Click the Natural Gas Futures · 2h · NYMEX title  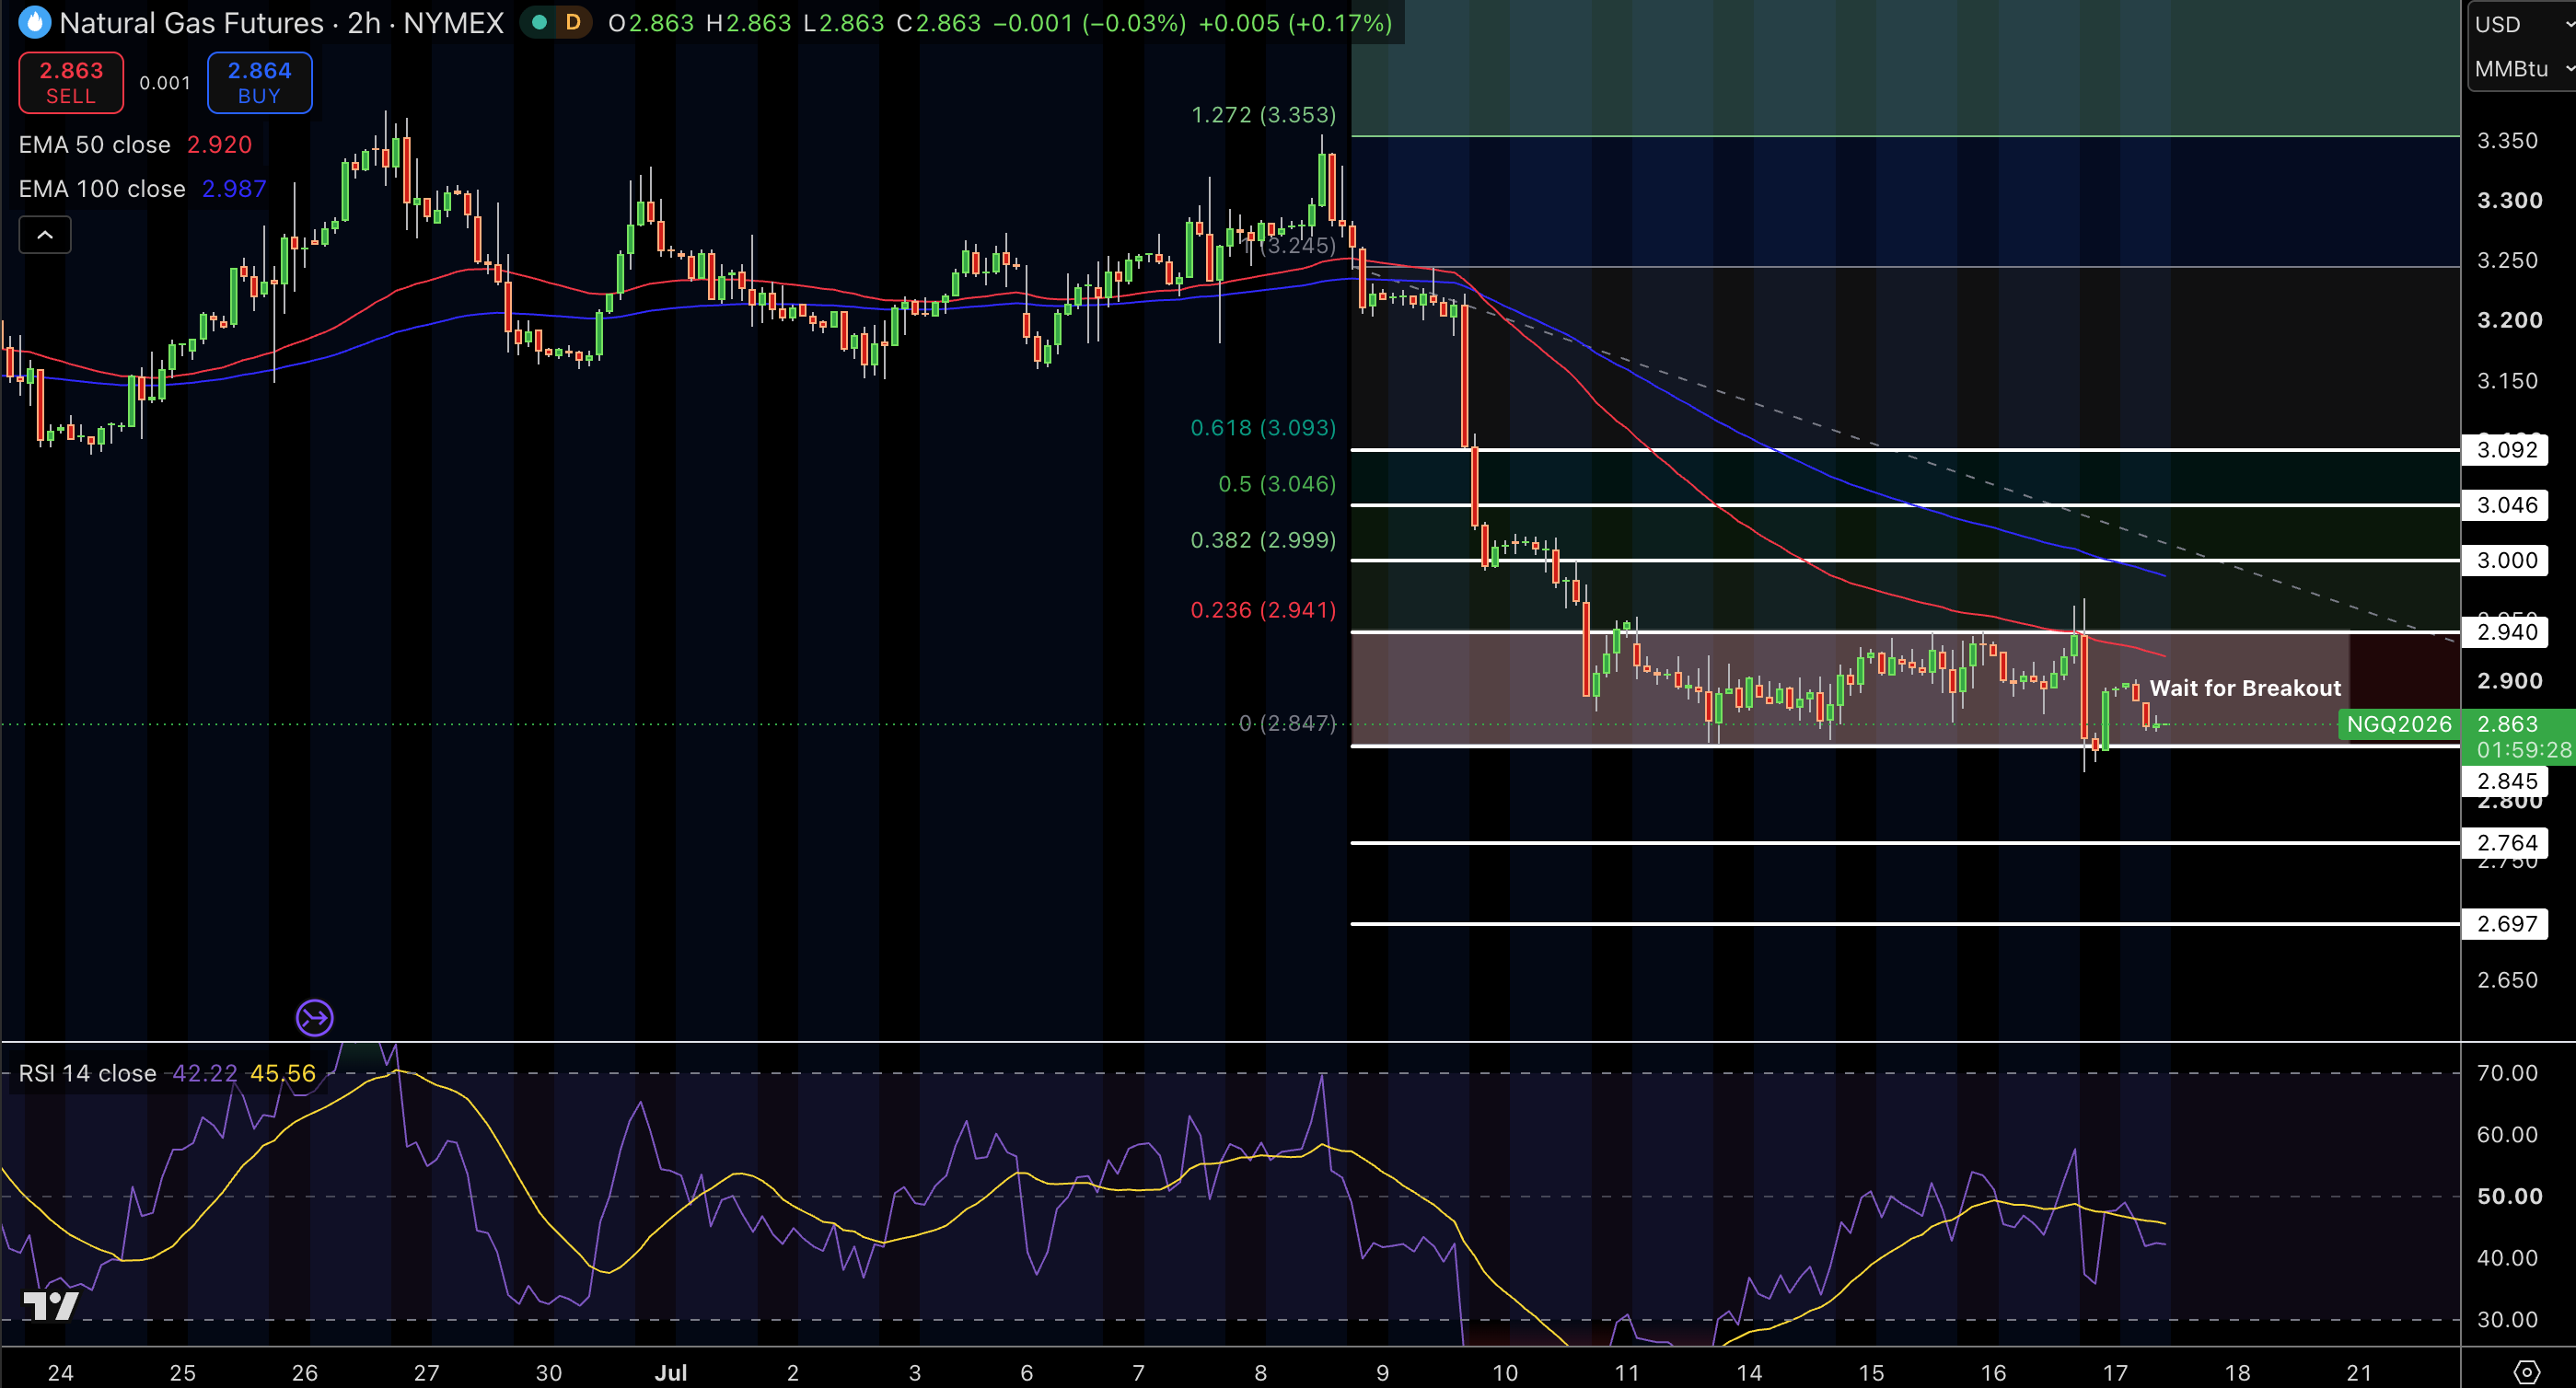(281, 23)
